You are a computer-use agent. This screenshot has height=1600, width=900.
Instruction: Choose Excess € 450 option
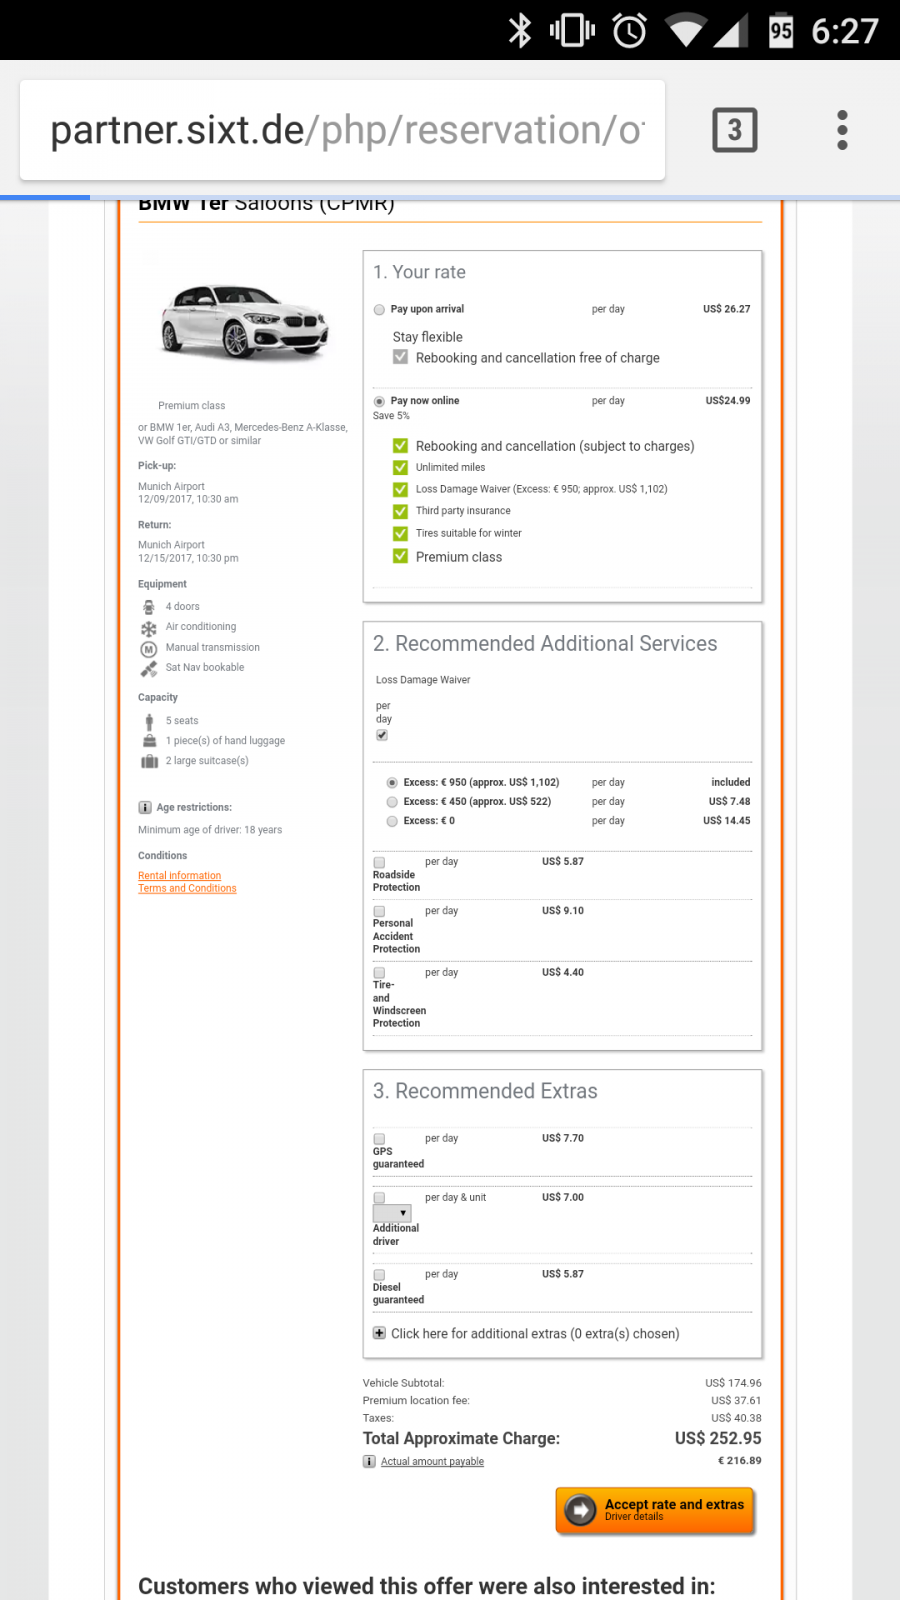point(392,802)
